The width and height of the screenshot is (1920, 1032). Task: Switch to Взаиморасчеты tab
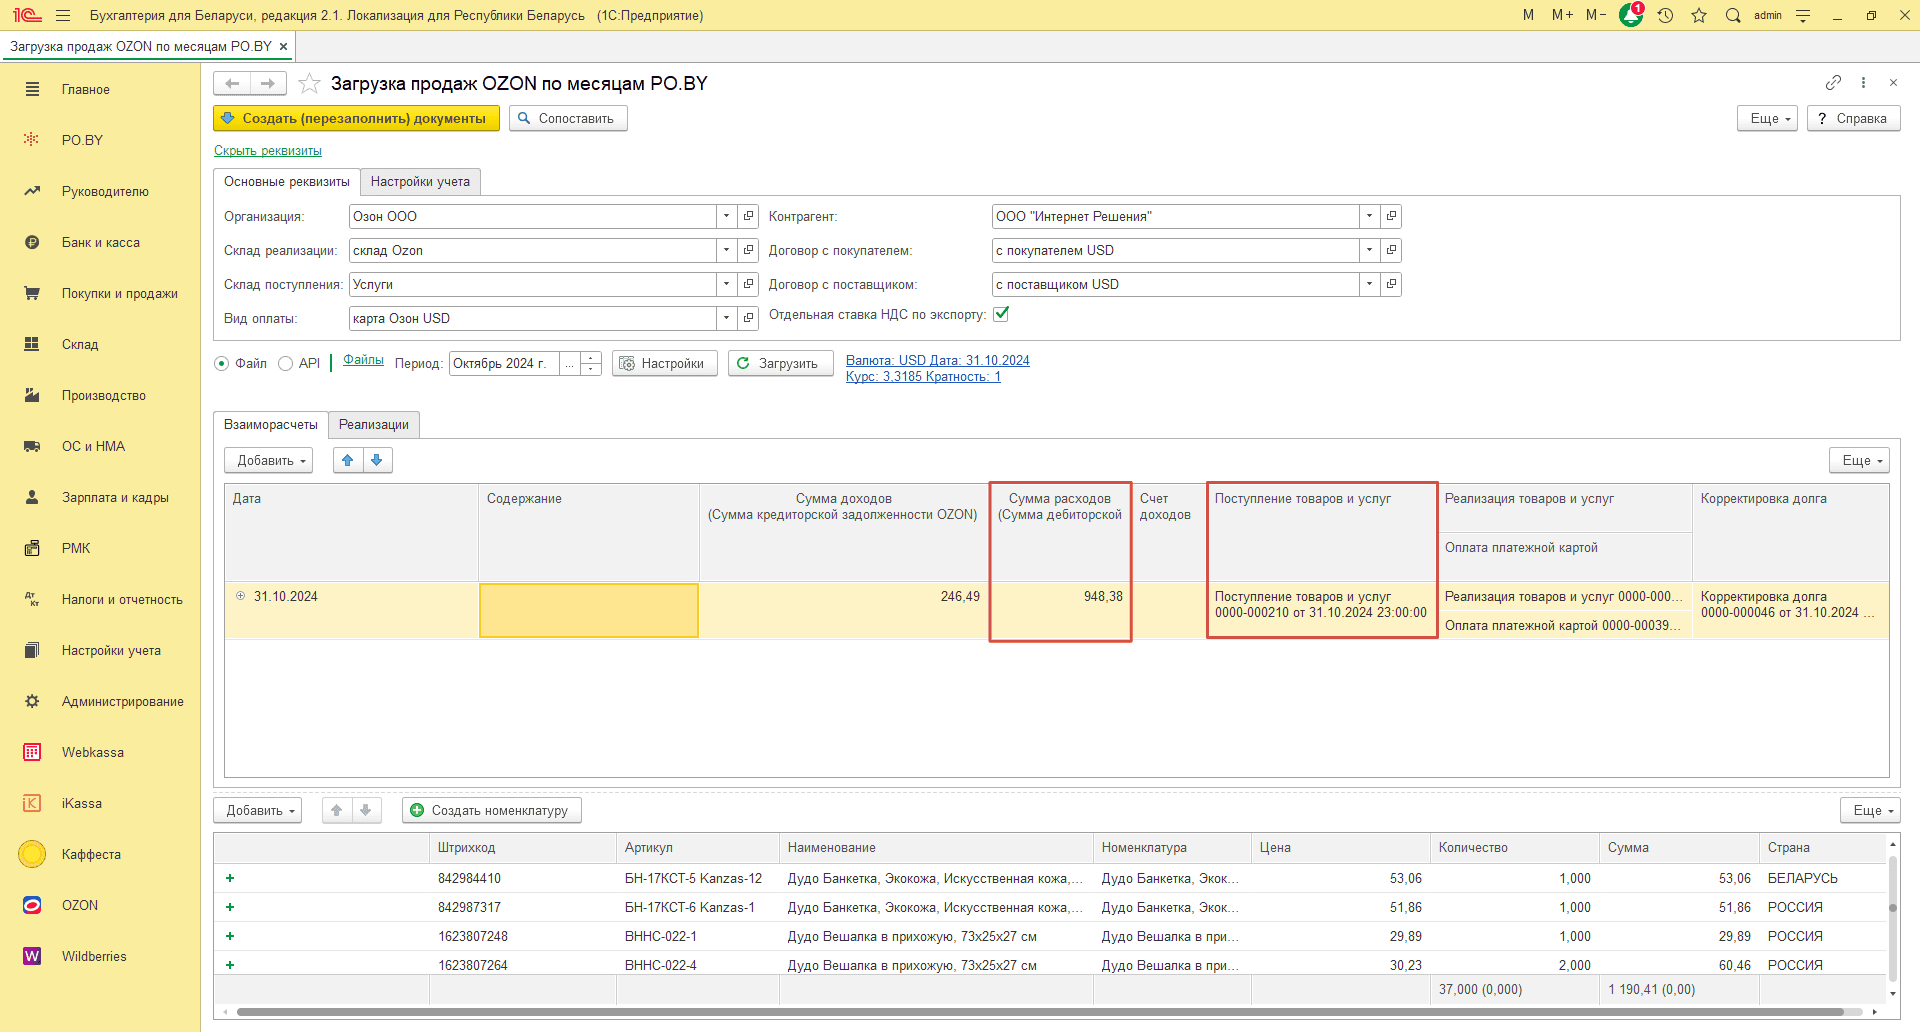click(x=271, y=424)
